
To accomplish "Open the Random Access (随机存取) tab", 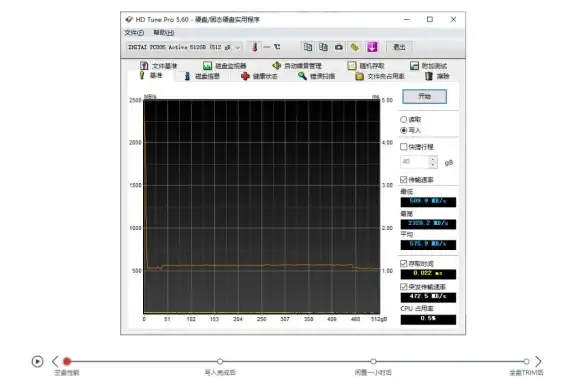I will tap(366, 66).
